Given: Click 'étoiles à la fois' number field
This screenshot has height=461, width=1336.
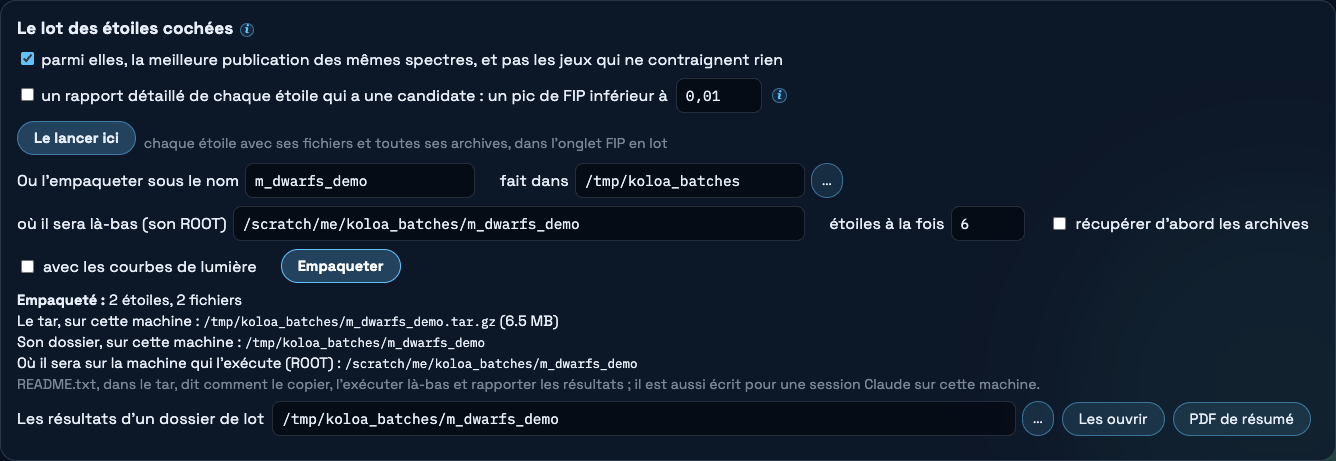Looking at the screenshot, I should tap(988, 224).
